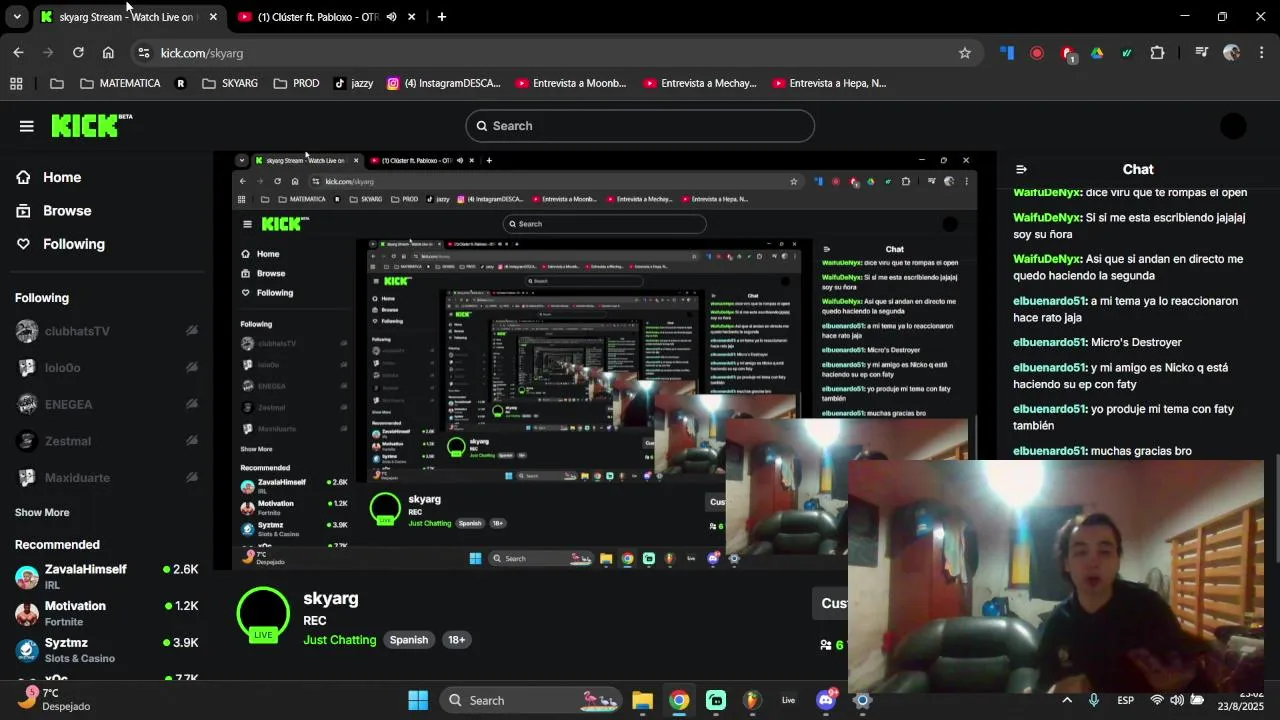Viewport: 1280px width, 720px height.
Task: Open Kick app in taskbar
Action: click(716, 700)
